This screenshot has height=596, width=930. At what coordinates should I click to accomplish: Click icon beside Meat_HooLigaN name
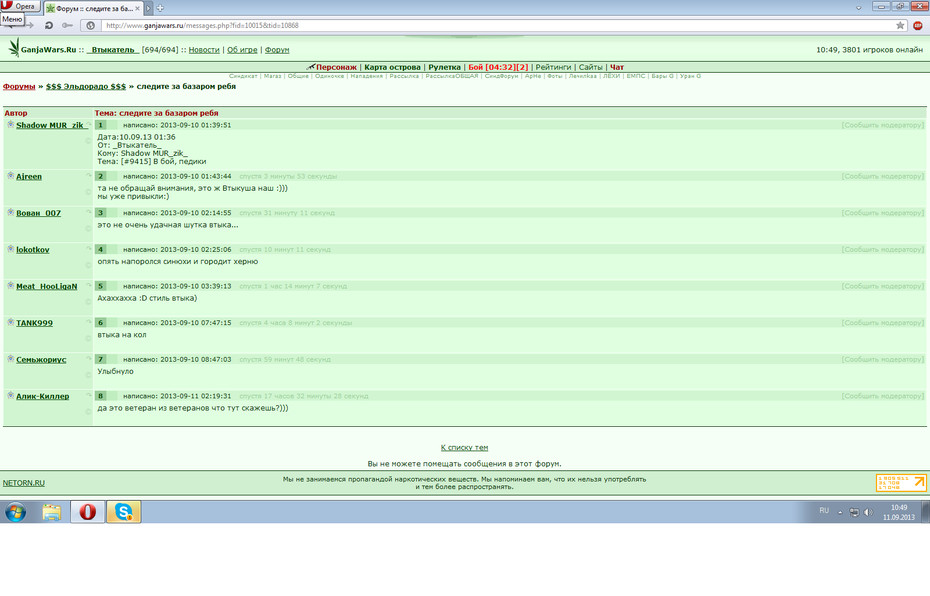[10, 286]
